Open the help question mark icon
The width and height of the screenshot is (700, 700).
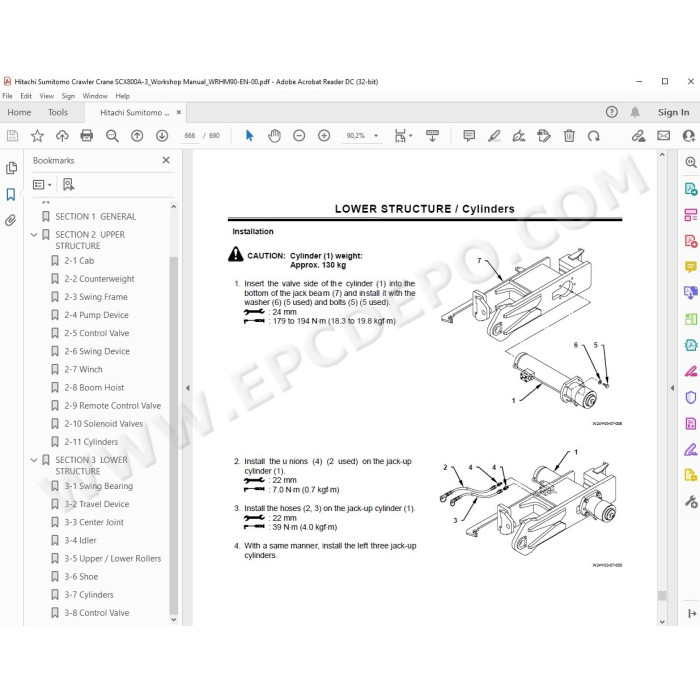point(612,112)
